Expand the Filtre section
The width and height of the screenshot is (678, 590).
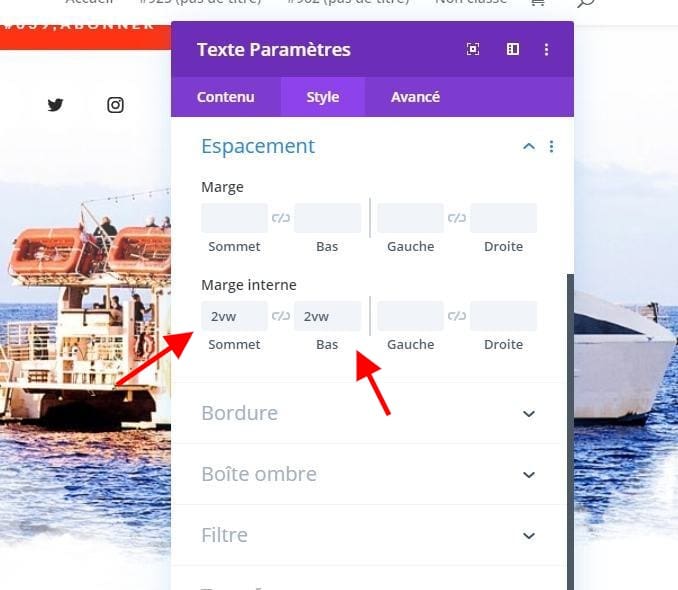(369, 535)
